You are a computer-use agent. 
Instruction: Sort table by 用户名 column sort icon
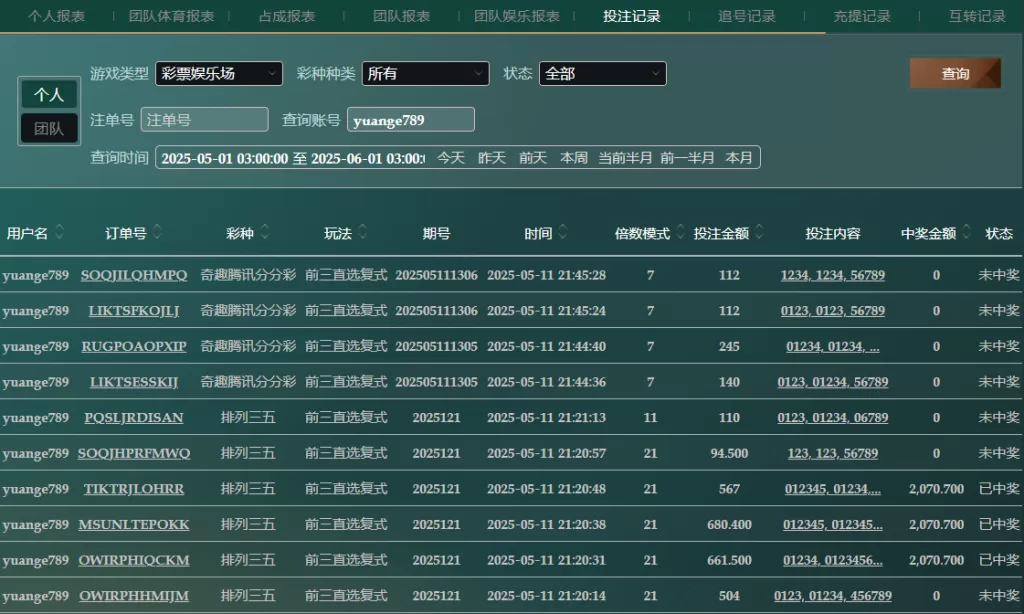tap(60, 233)
